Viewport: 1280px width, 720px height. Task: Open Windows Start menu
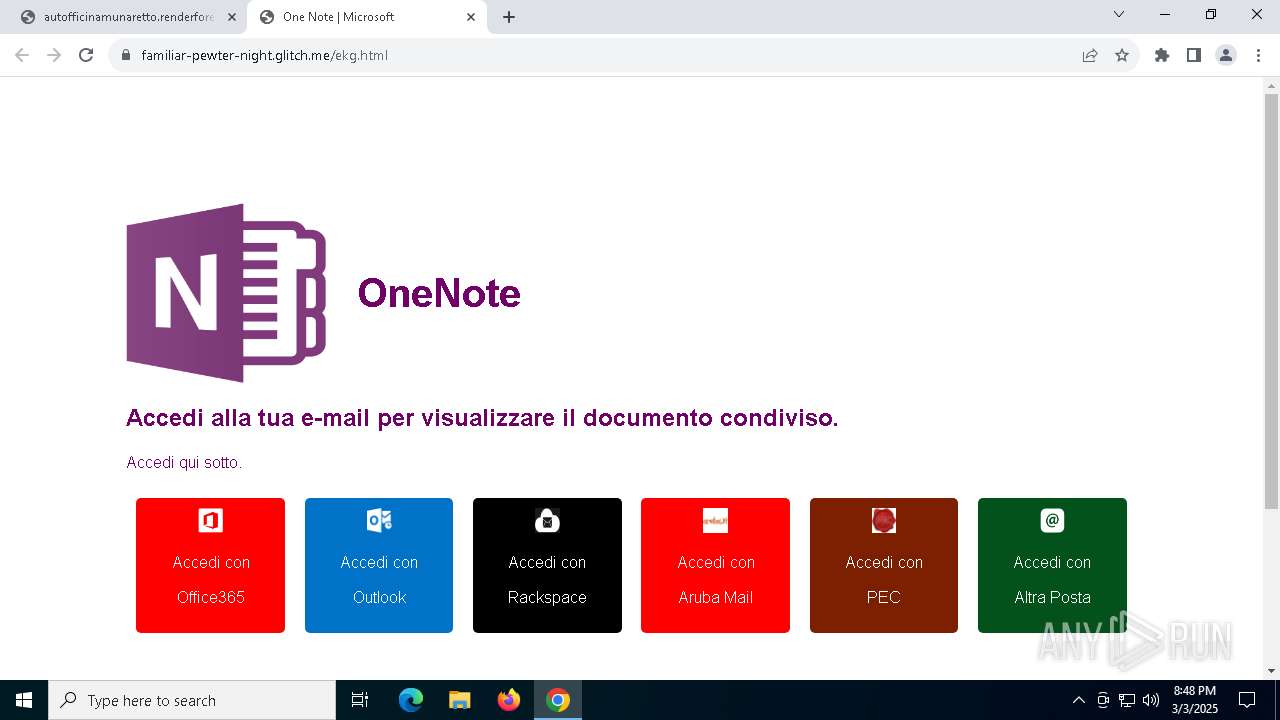pos(24,700)
